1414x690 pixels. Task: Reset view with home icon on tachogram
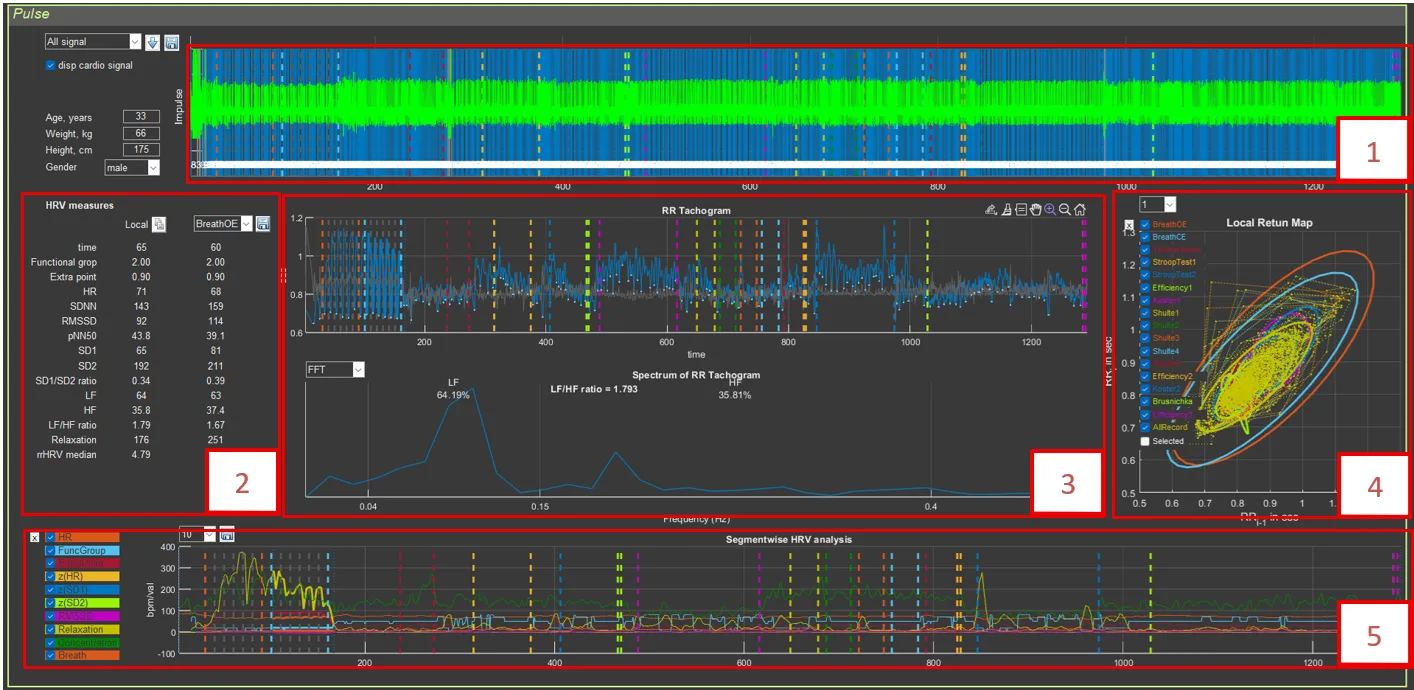pyautogui.click(x=1080, y=210)
